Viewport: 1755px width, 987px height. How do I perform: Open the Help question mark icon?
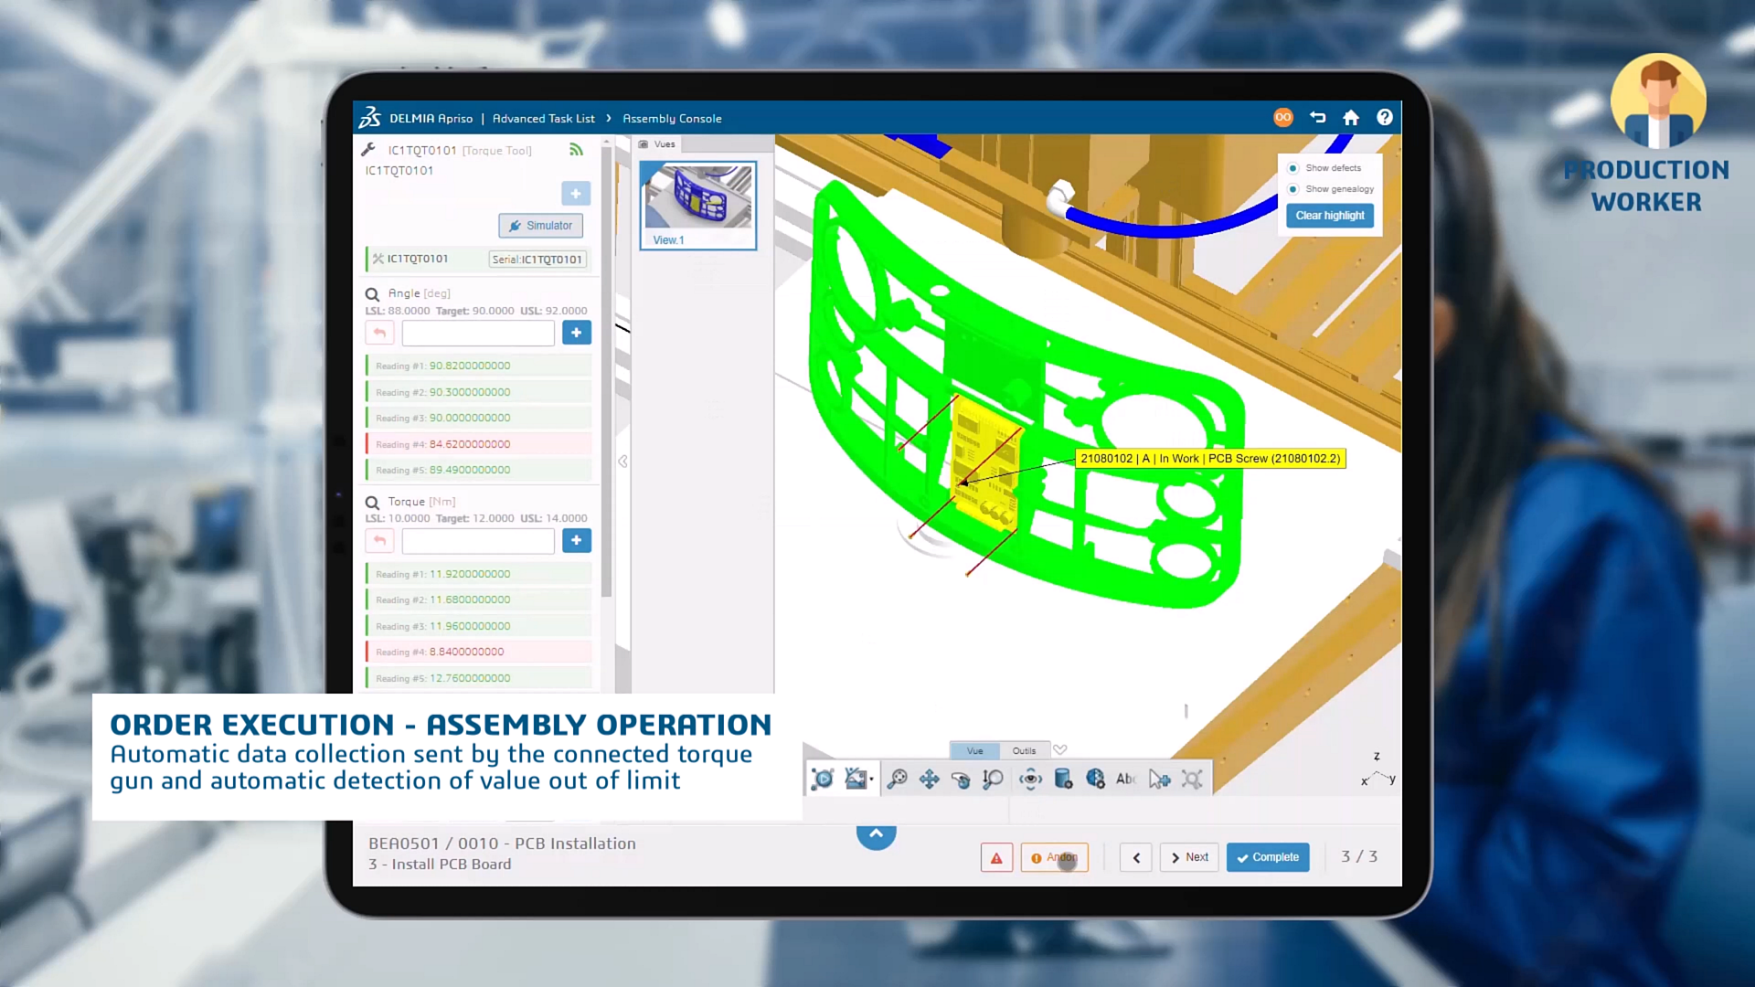click(1384, 118)
